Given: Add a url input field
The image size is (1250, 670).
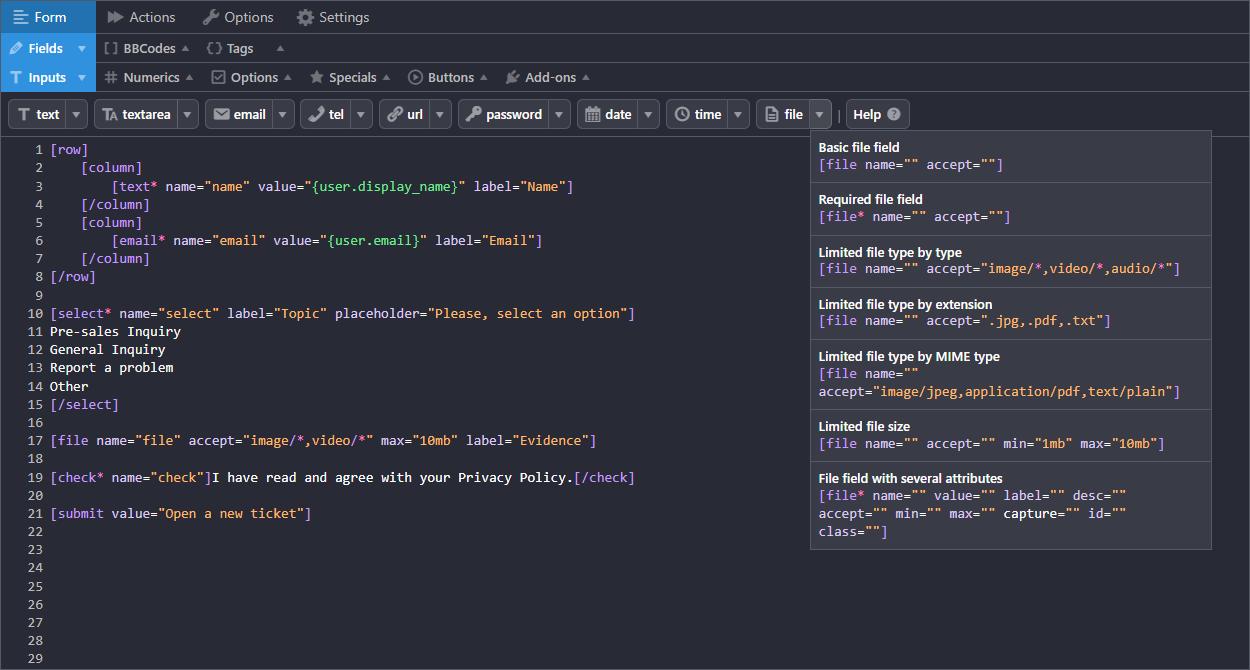Looking at the screenshot, I should tap(405, 113).
